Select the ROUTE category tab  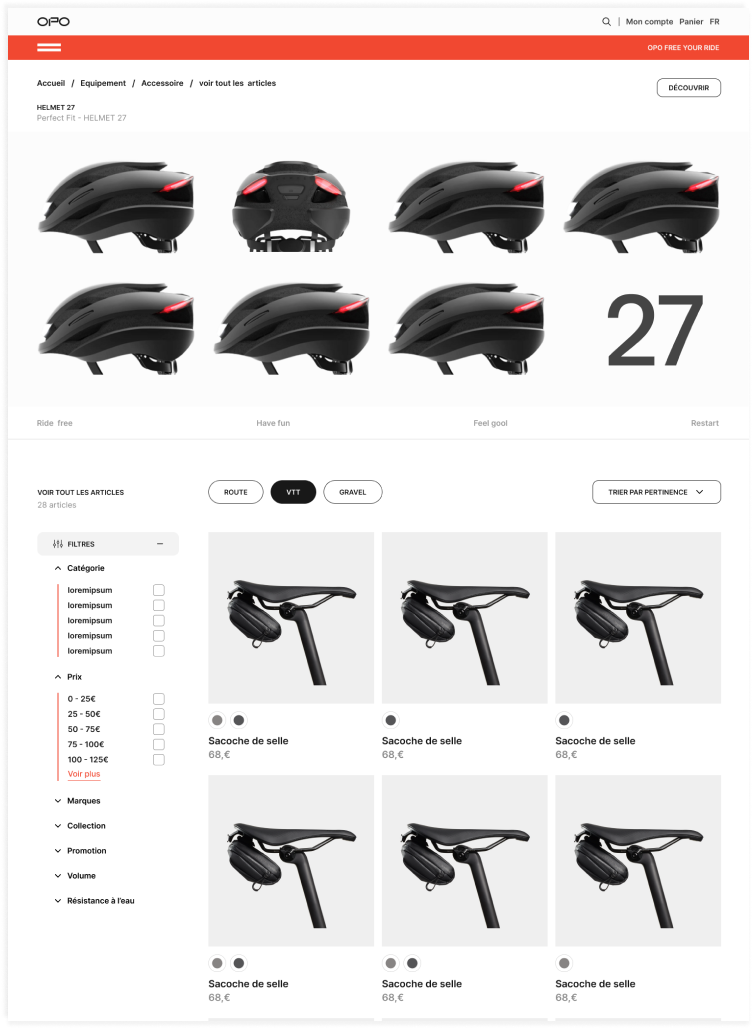(x=236, y=492)
